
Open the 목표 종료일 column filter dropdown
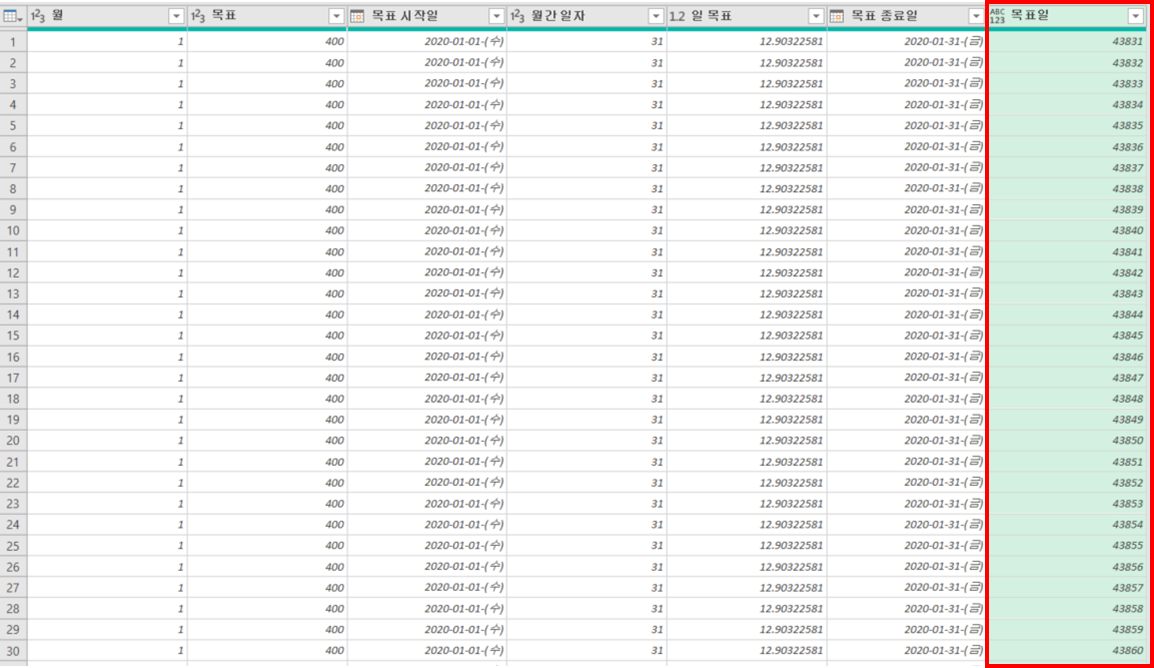coord(976,16)
